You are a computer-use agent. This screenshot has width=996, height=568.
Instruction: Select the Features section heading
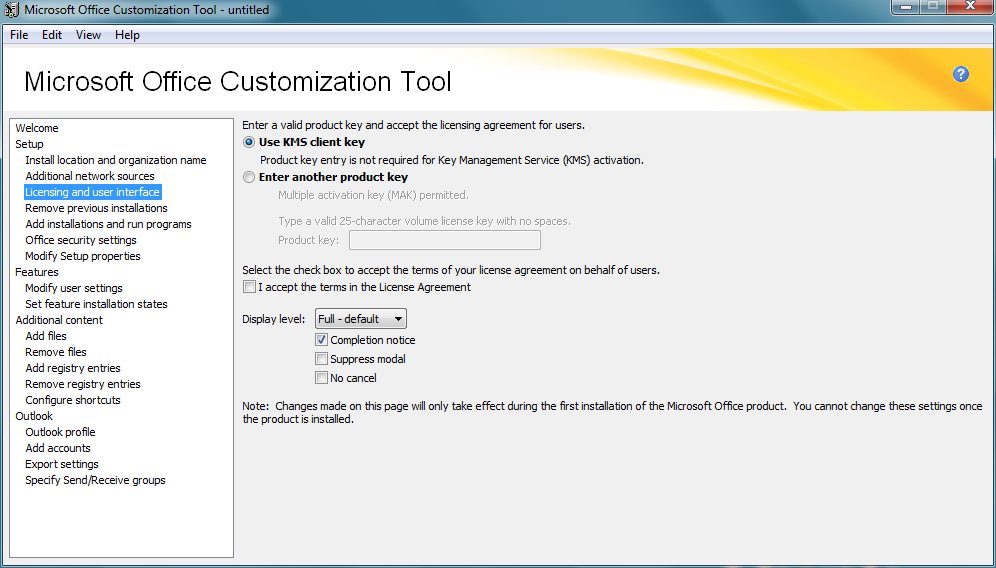coord(37,272)
